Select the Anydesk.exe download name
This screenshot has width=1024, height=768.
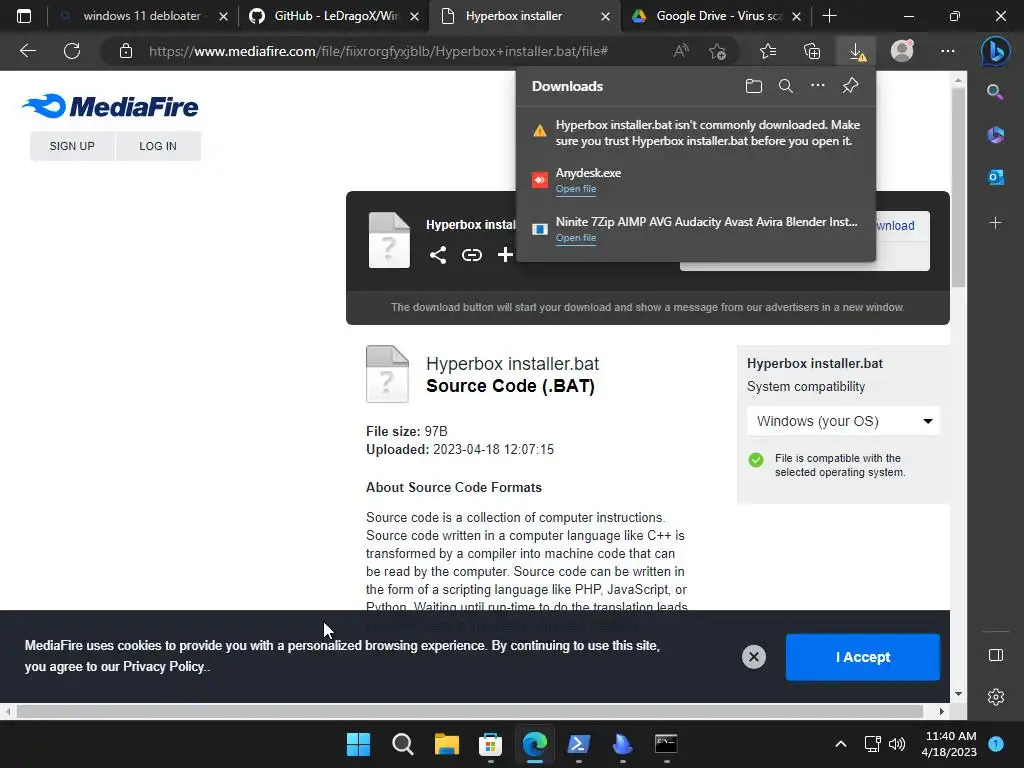click(x=588, y=173)
